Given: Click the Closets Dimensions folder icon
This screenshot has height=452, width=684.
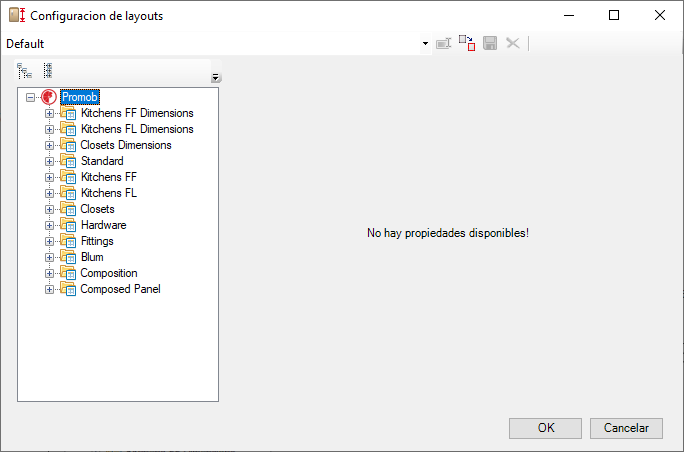Looking at the screenshot, I should [68, 145].
